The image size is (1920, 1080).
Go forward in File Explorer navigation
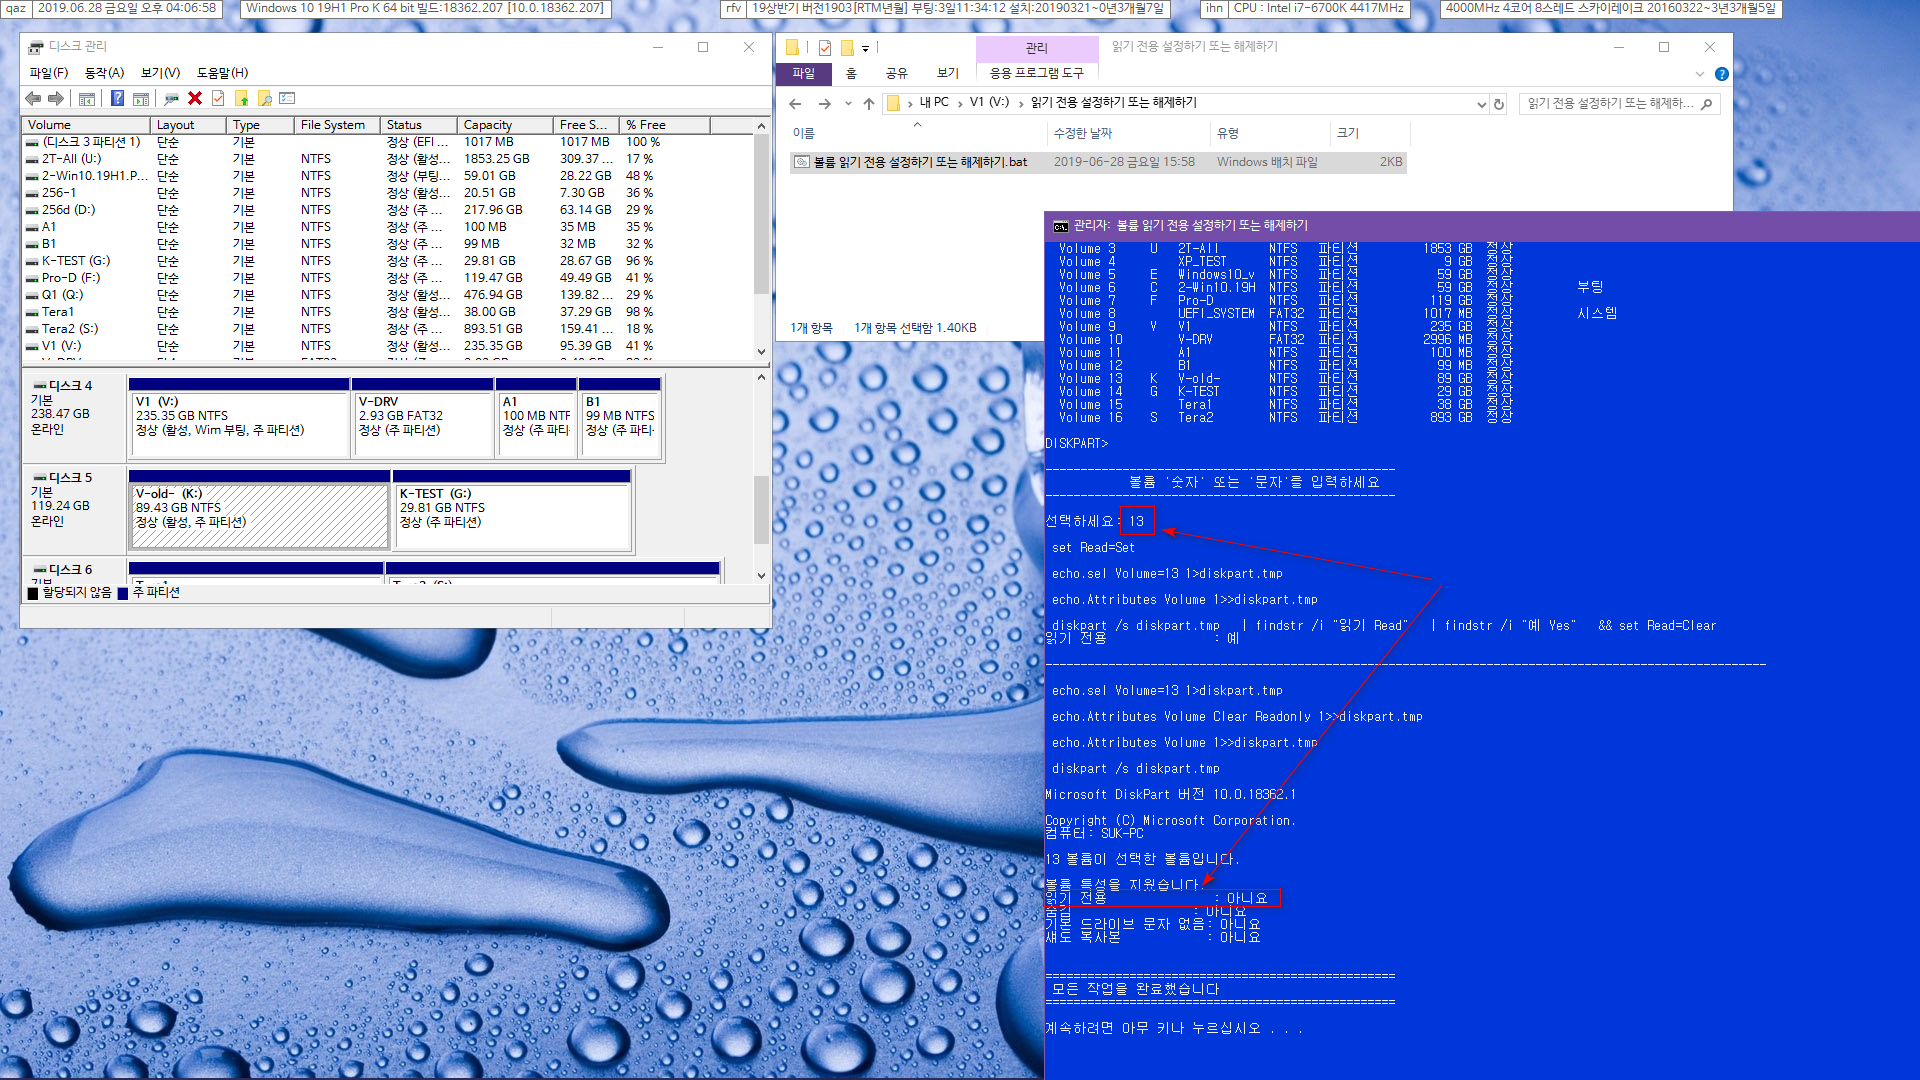(824, 103)
